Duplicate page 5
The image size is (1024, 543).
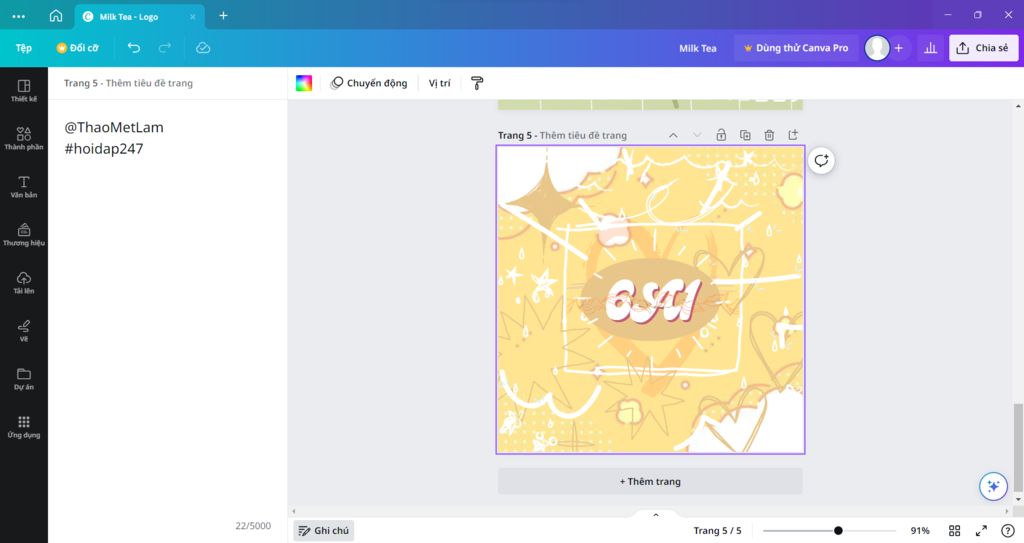point(745,135)
